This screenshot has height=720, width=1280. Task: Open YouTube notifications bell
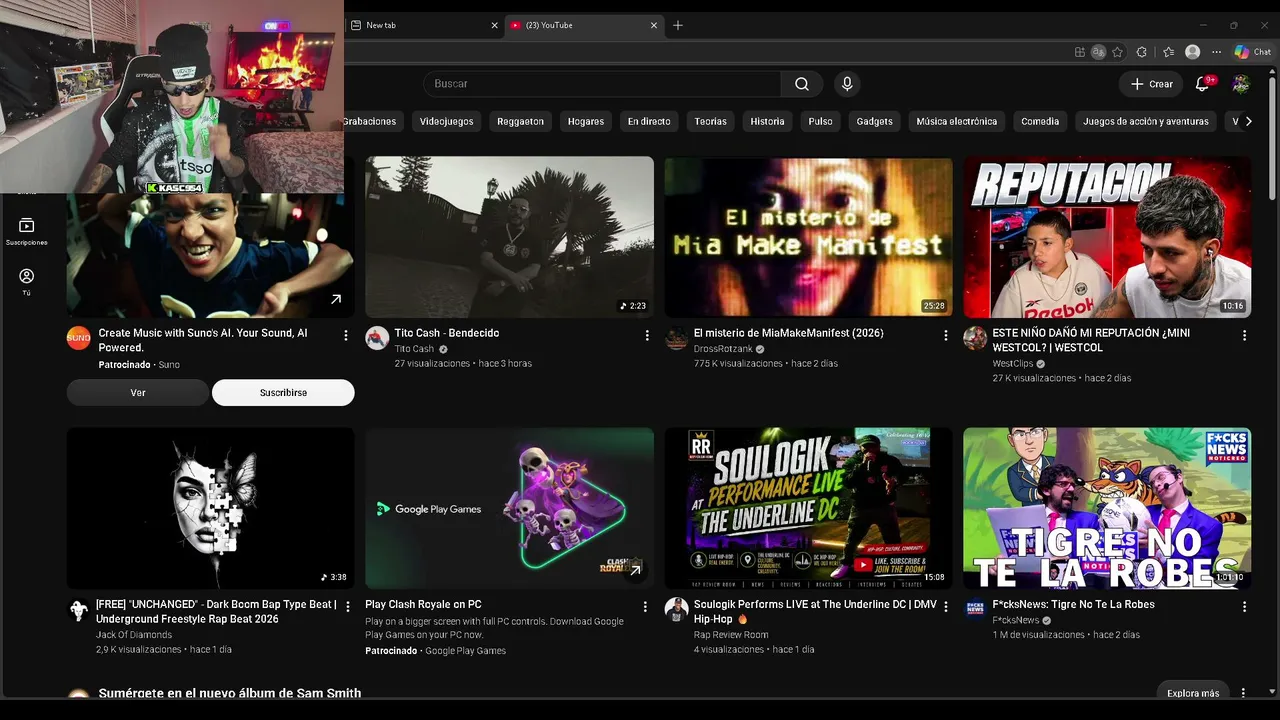(1203, 84)
